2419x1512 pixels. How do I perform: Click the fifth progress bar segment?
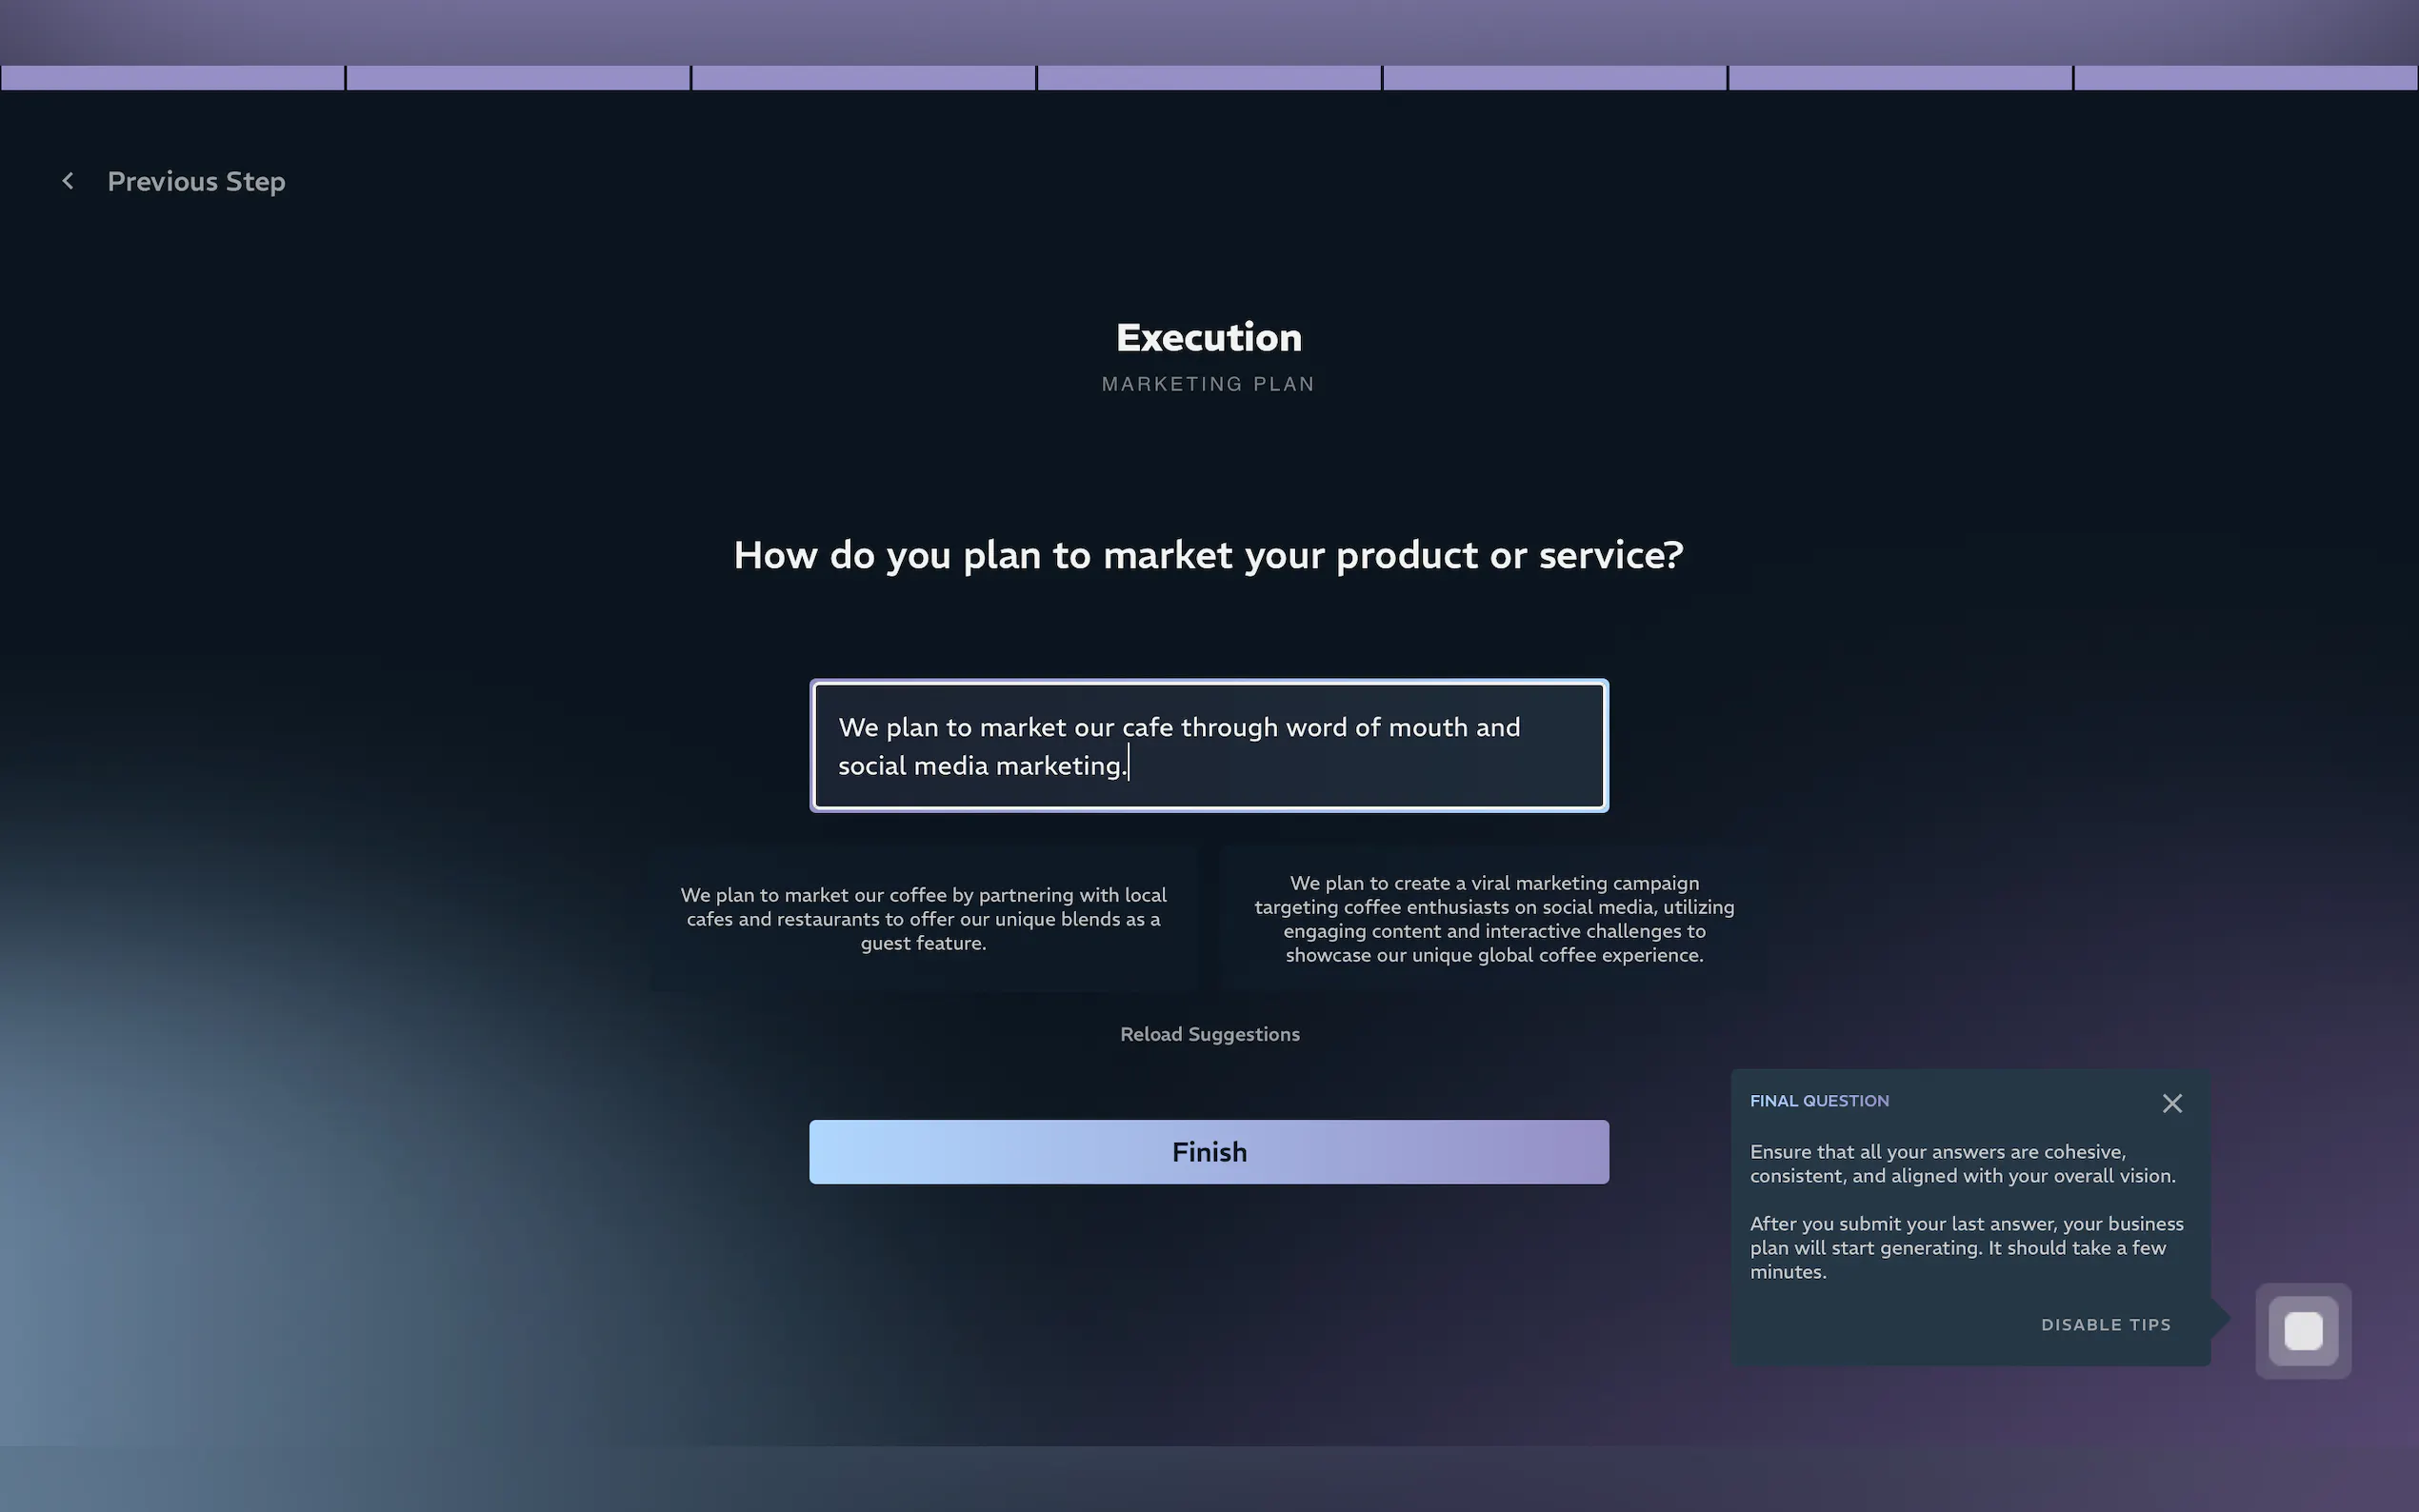click(1553, 77)
